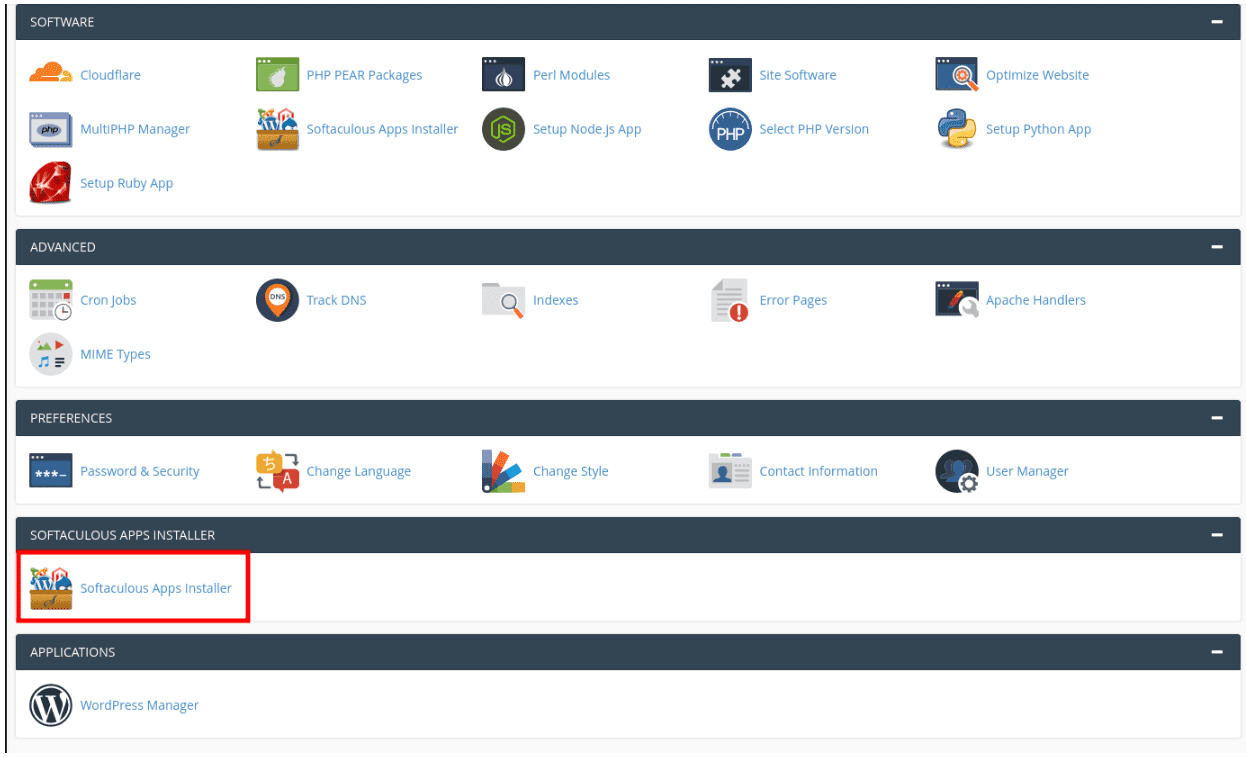
Task: Open the Indexes folder icon
Action: coord(504,300)
